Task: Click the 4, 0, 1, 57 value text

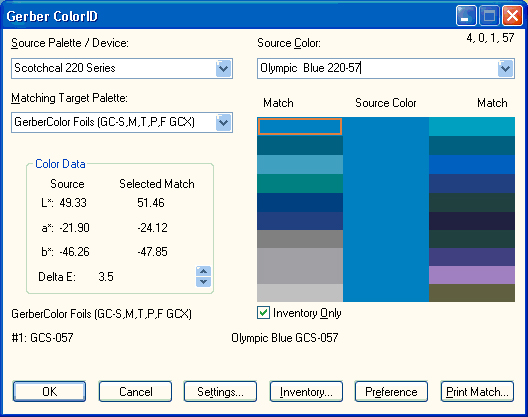Action: [x=490, y=38]
